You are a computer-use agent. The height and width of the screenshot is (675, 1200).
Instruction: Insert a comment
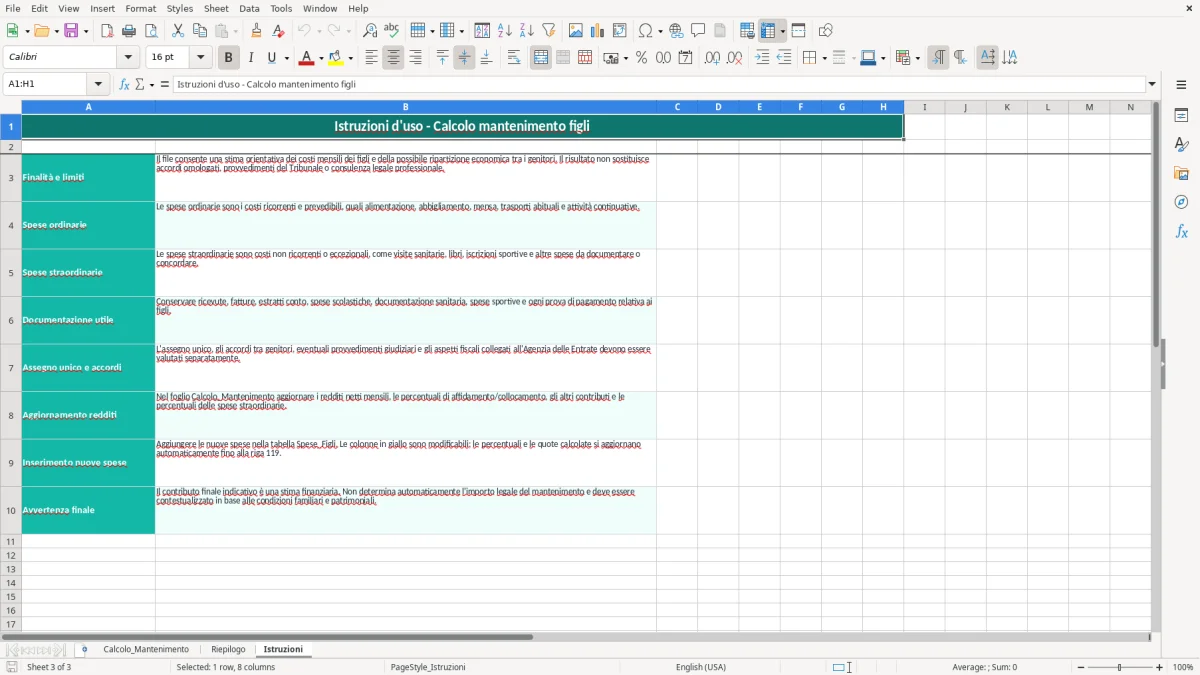(x=698, y=31)
